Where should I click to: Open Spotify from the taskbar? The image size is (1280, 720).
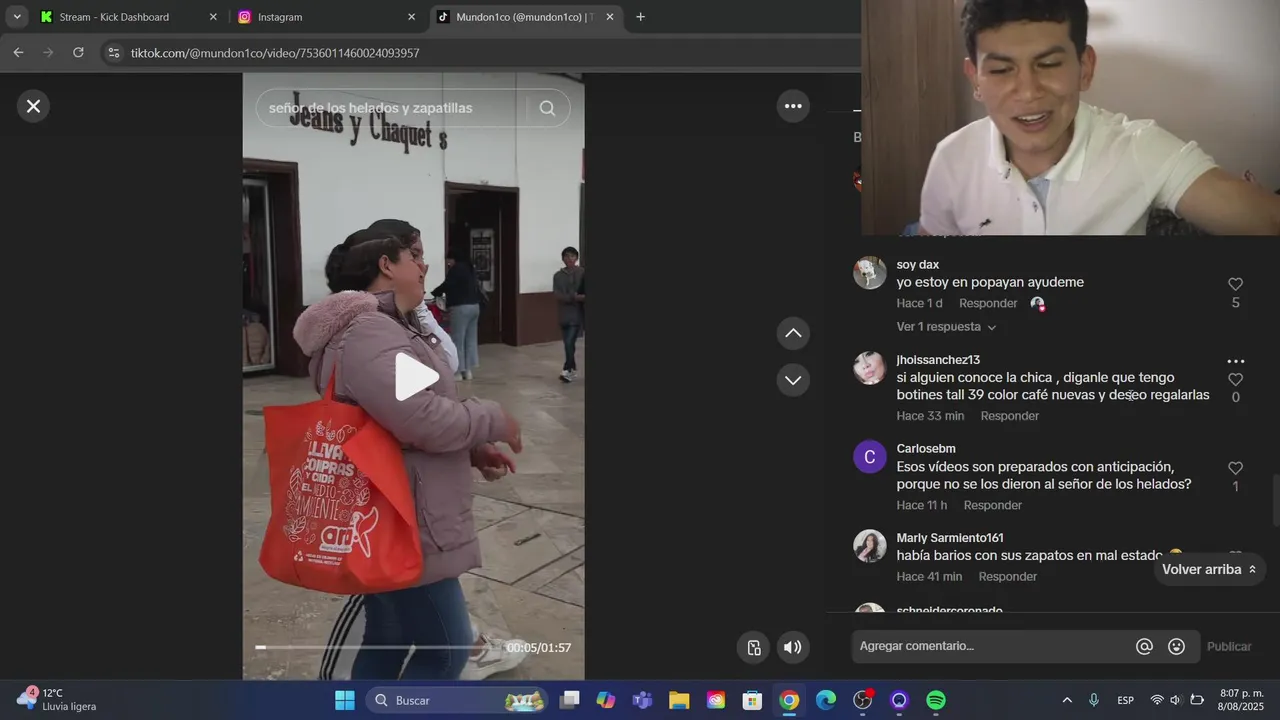(936, 700)
